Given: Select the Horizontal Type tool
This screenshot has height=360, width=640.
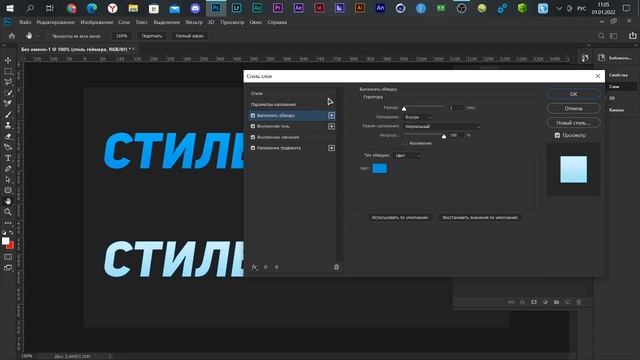Looking at the screenshot, I should pos(8,158).
